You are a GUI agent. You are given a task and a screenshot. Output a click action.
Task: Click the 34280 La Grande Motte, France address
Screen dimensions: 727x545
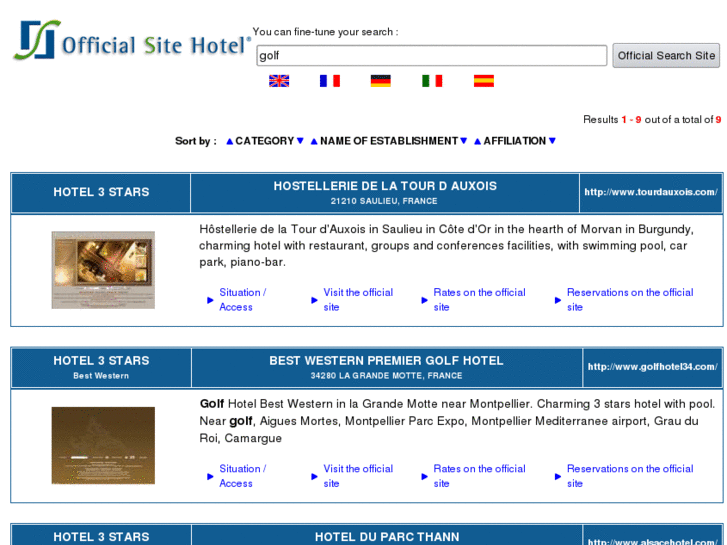(x=386, y=376)
